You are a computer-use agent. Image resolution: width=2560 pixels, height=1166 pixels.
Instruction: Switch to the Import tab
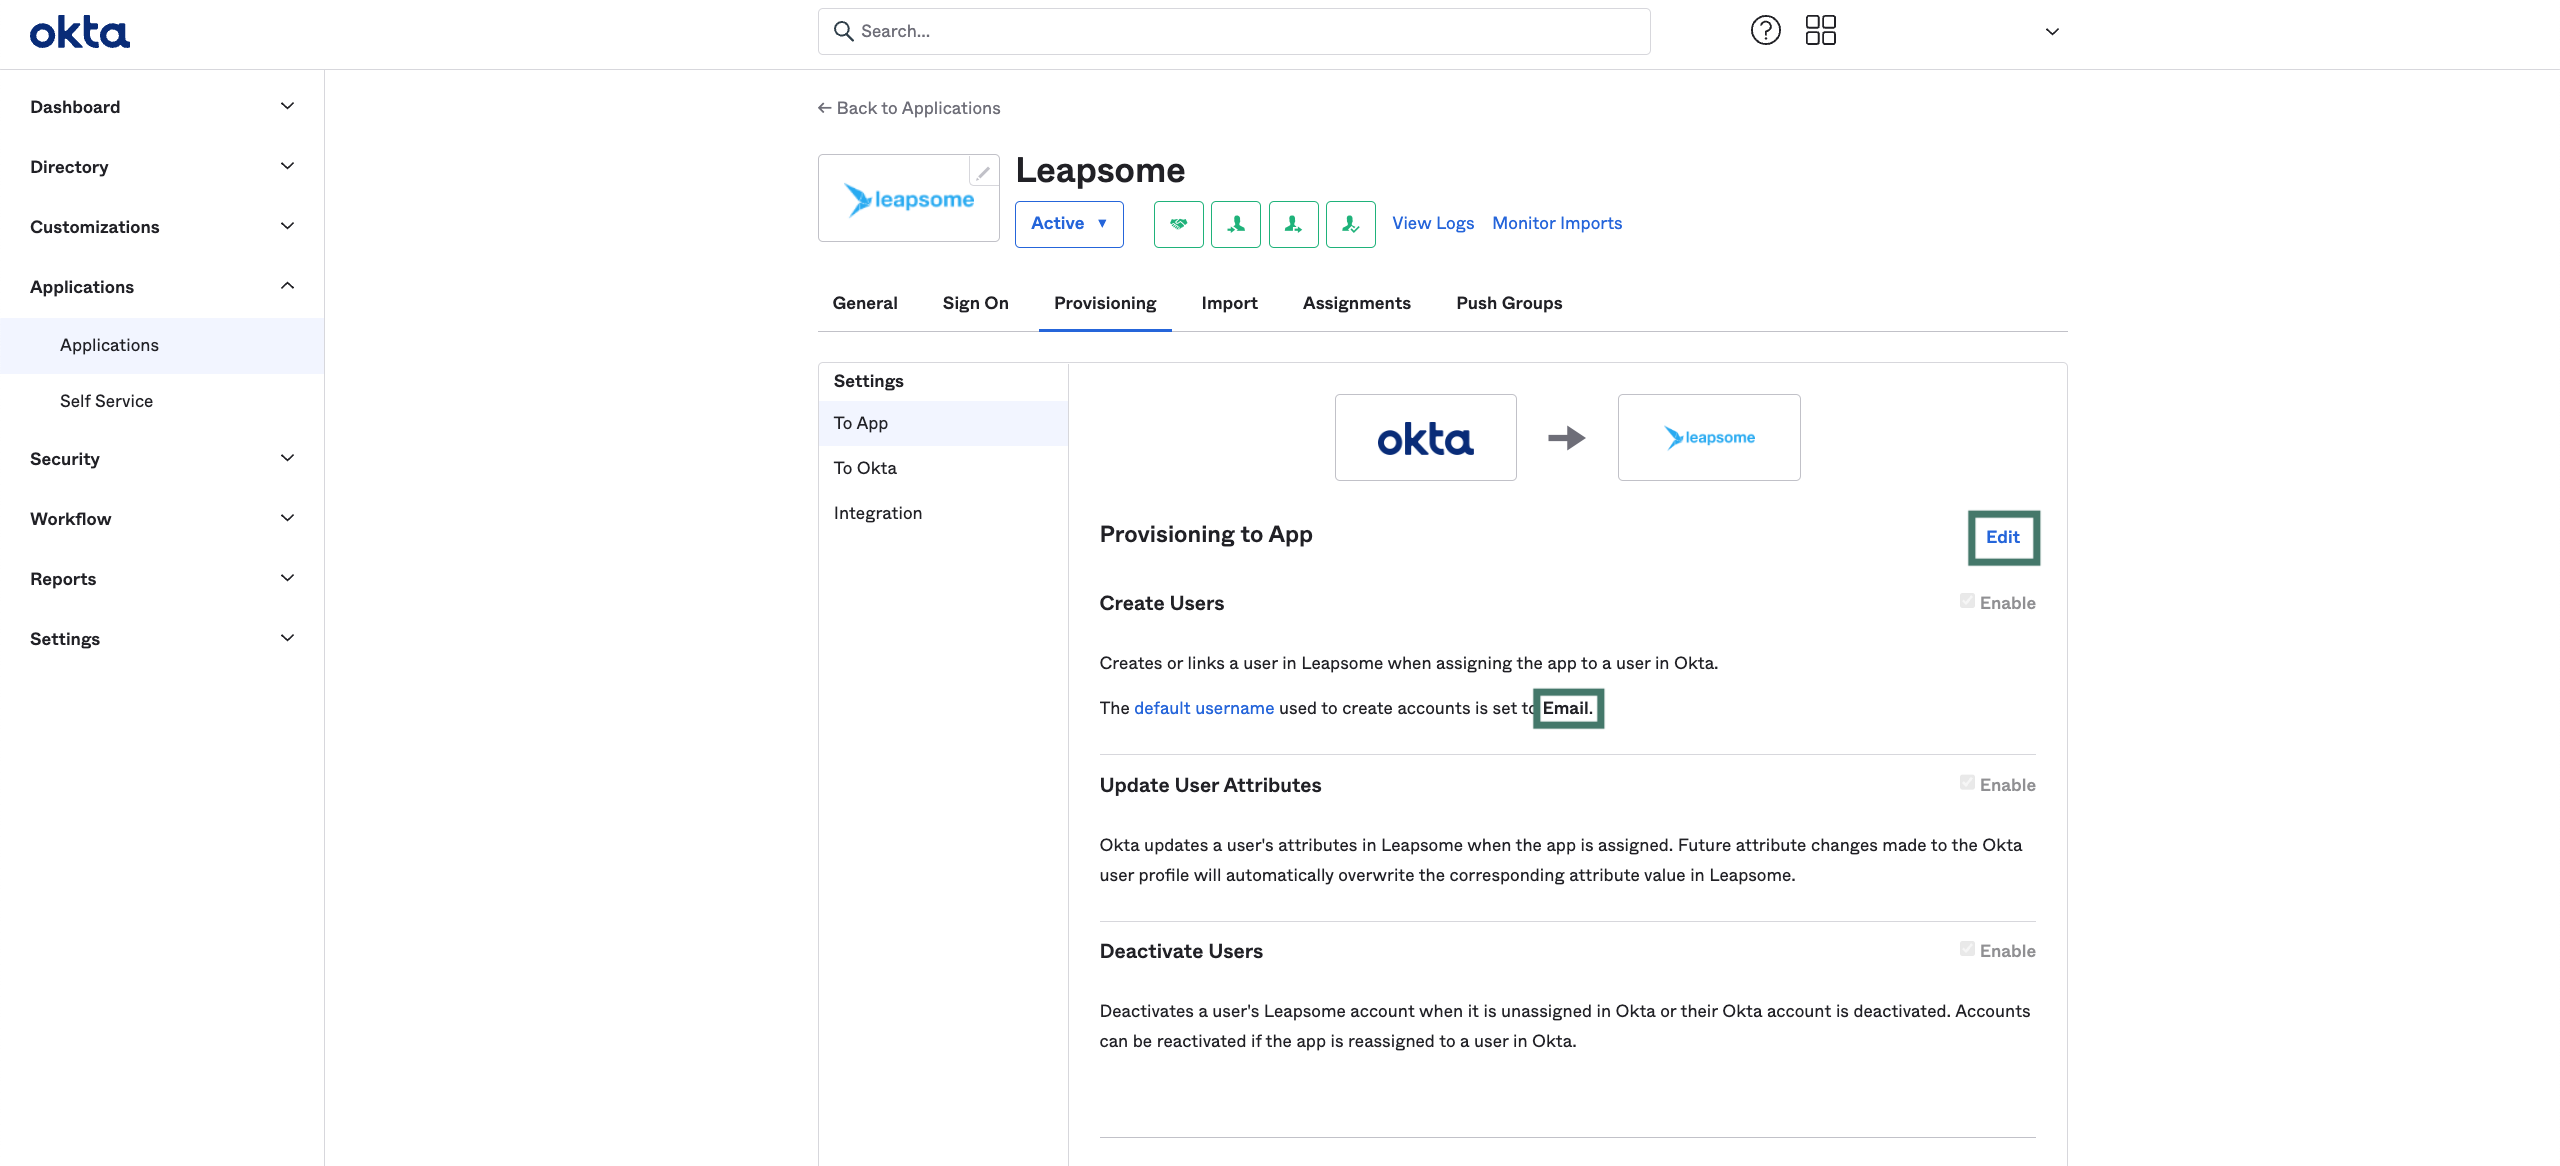1229,303
